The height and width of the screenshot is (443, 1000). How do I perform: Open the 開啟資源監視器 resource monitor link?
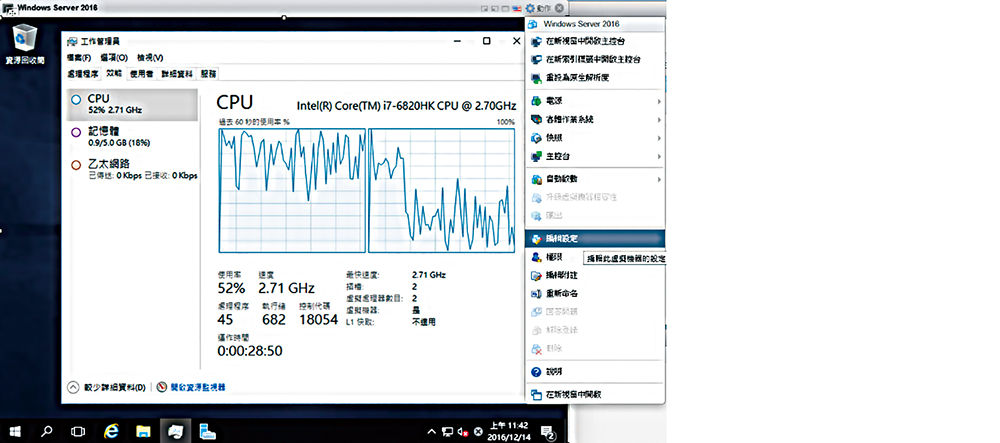(196, 387)
